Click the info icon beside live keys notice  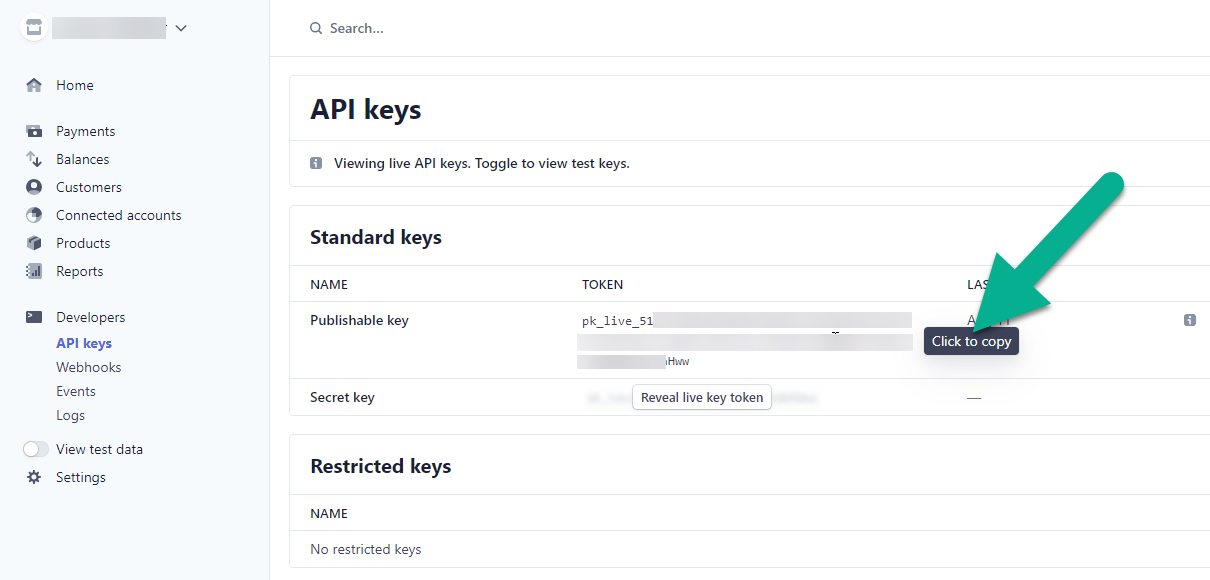316,163
